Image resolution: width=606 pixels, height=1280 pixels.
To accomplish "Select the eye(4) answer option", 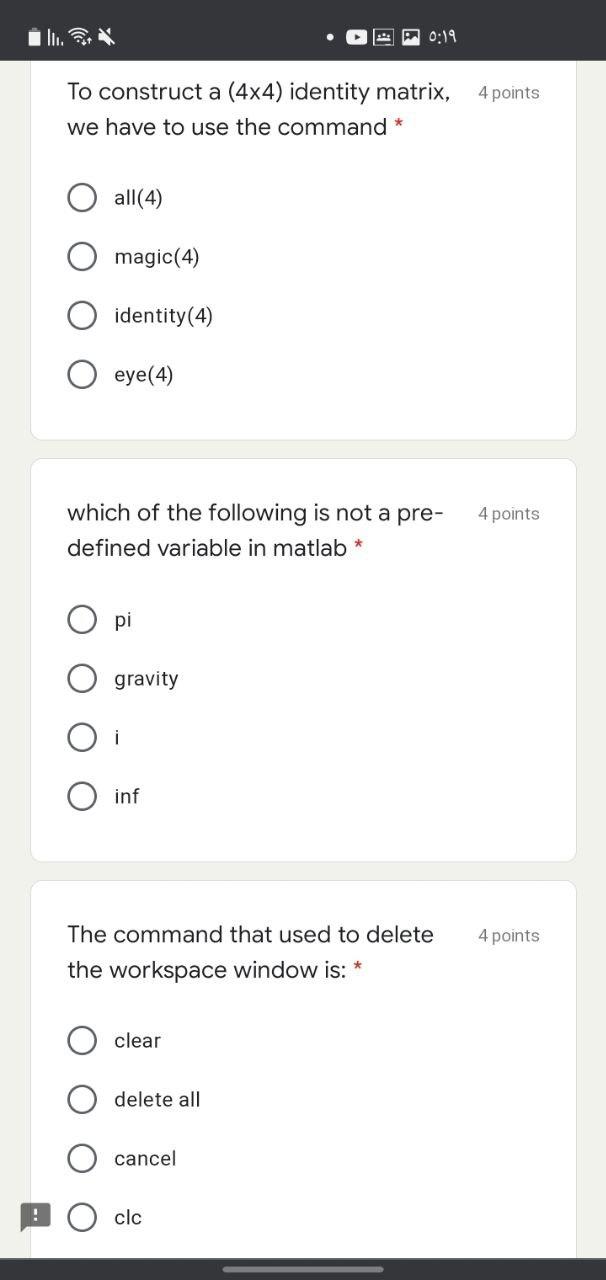I will [82, 374].
